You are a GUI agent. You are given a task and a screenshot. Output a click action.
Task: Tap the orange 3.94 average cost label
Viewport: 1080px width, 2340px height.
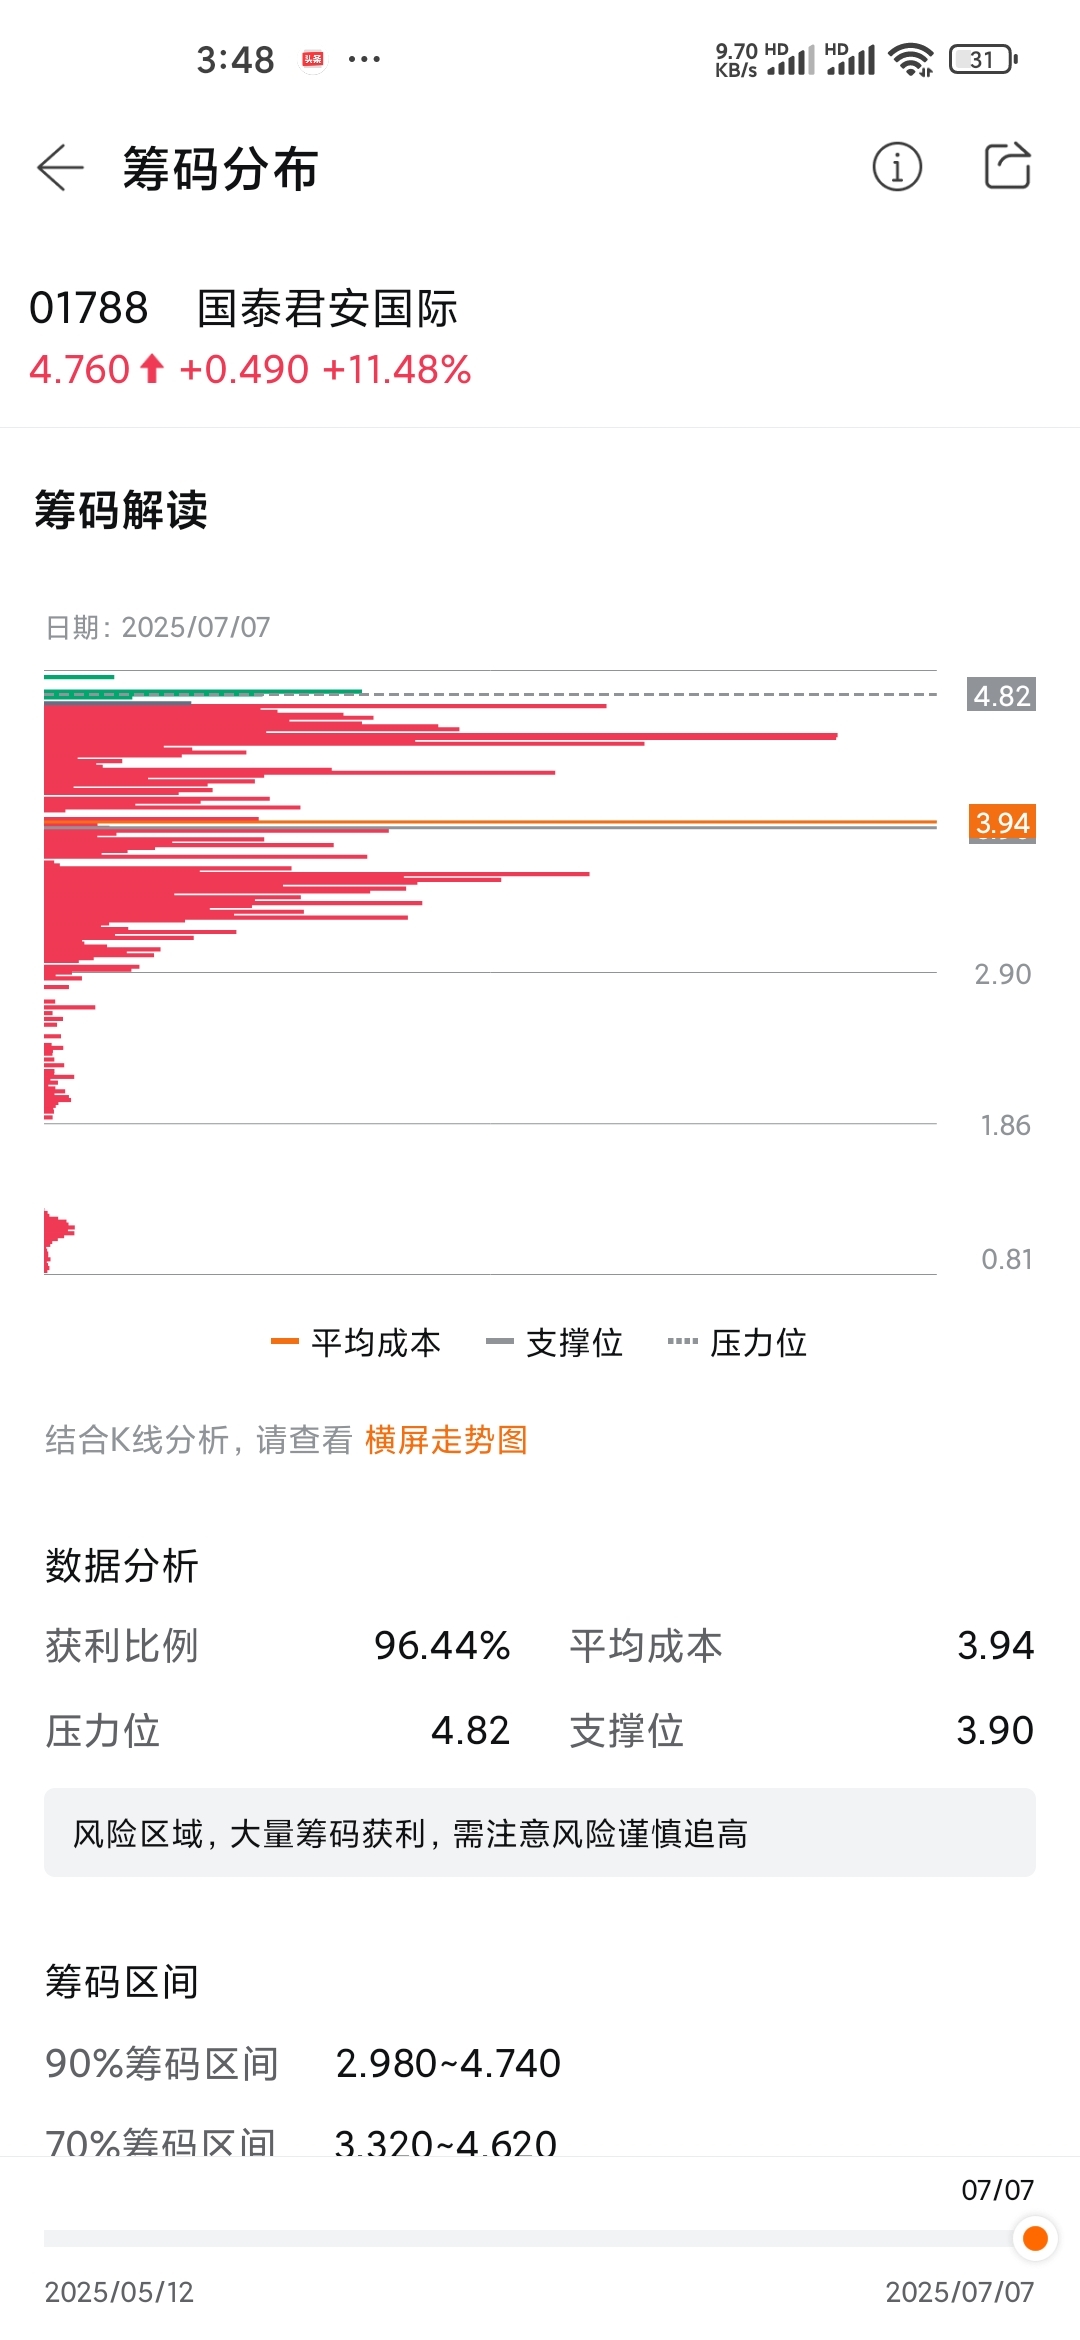point(1002,823)
